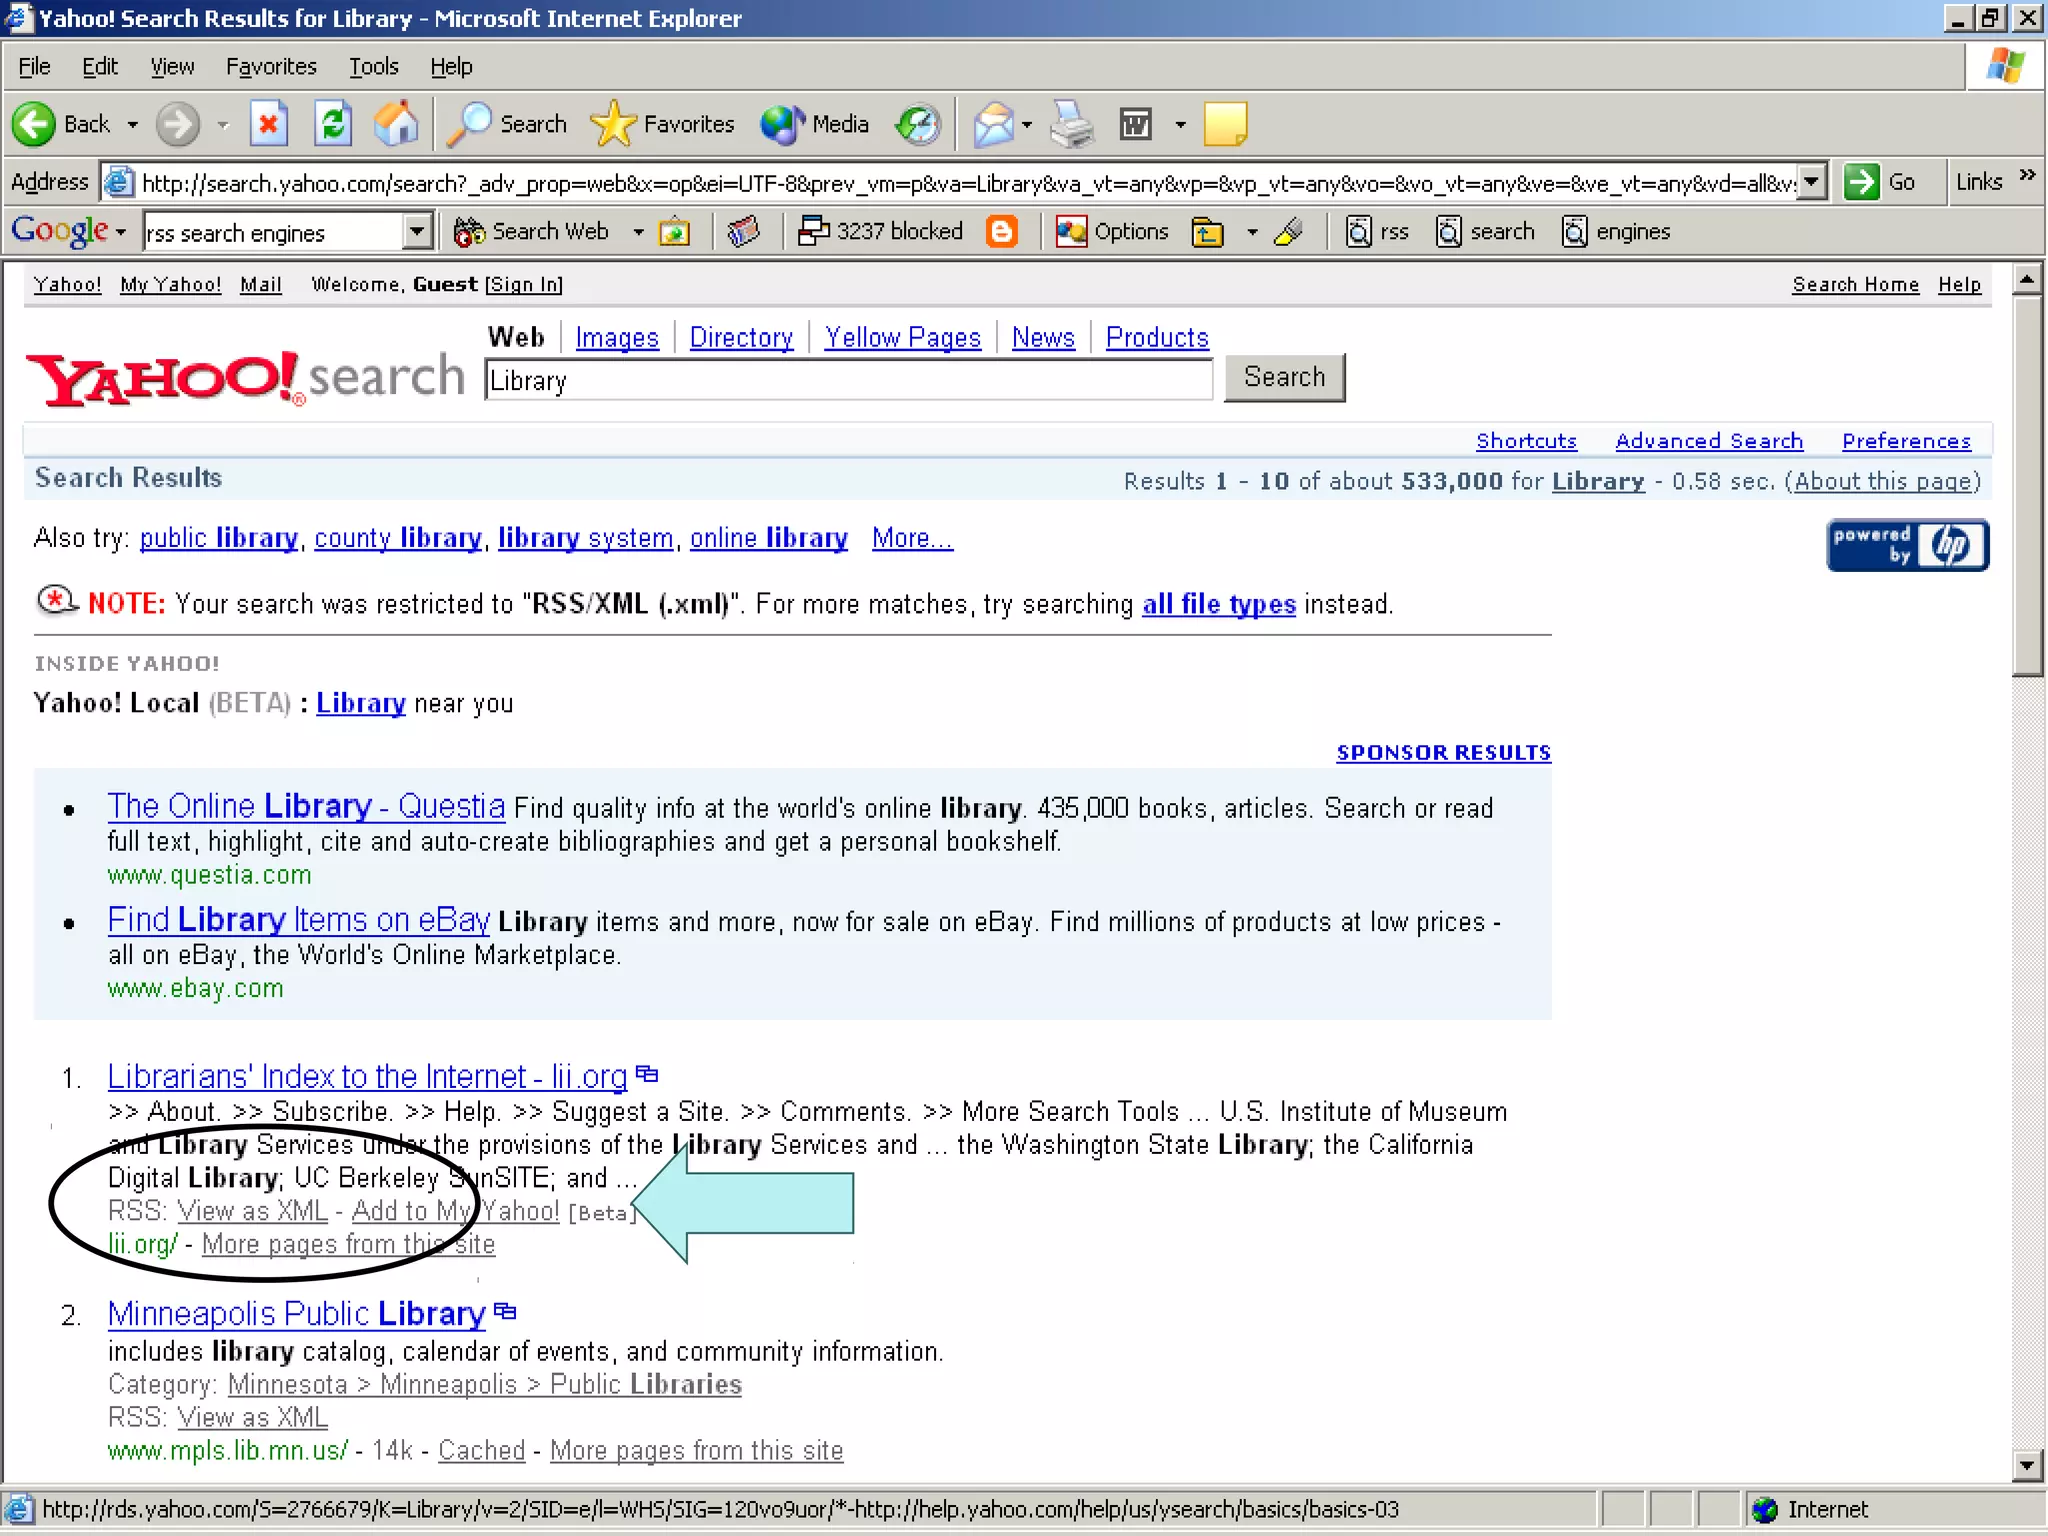2048x1536 pixels.
Task: Click the Refresh page icon
Action: click(332, 125)
